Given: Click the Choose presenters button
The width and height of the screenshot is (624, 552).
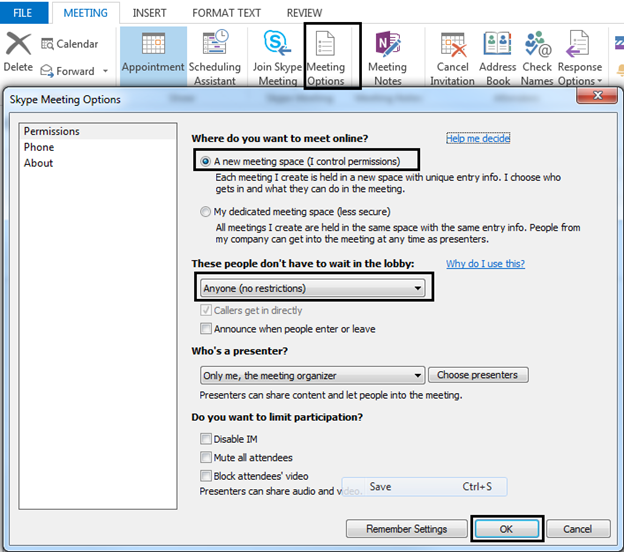Looking at the screenshot, I should click(478, 375).
